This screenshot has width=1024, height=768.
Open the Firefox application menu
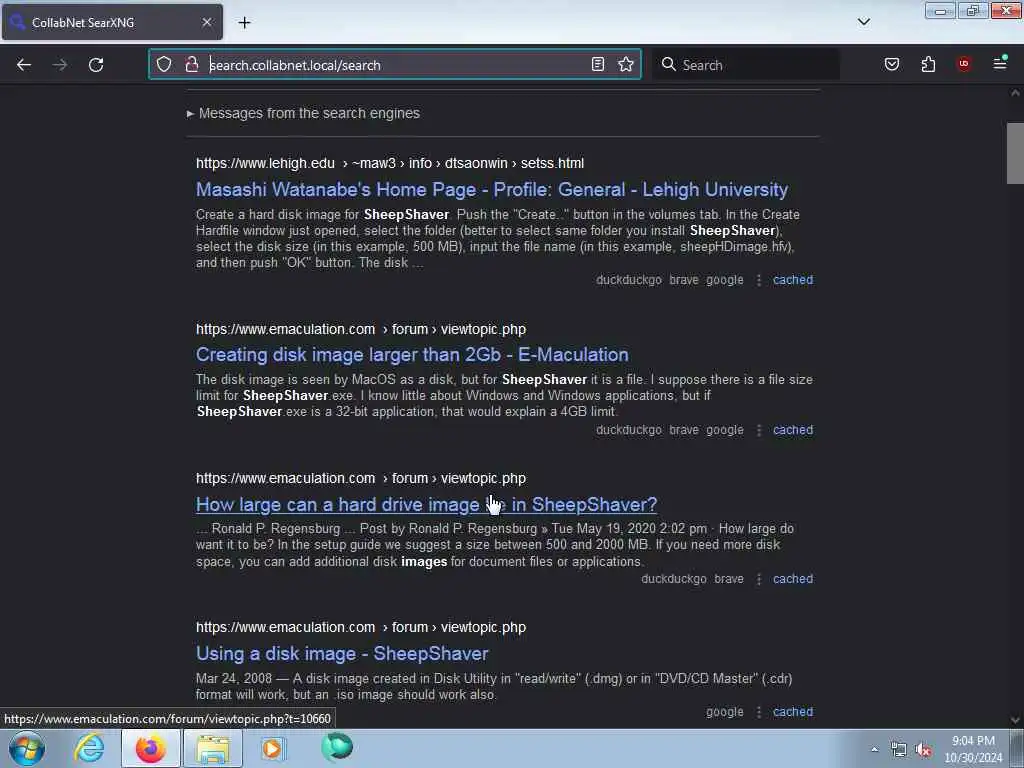coord(999,64)
